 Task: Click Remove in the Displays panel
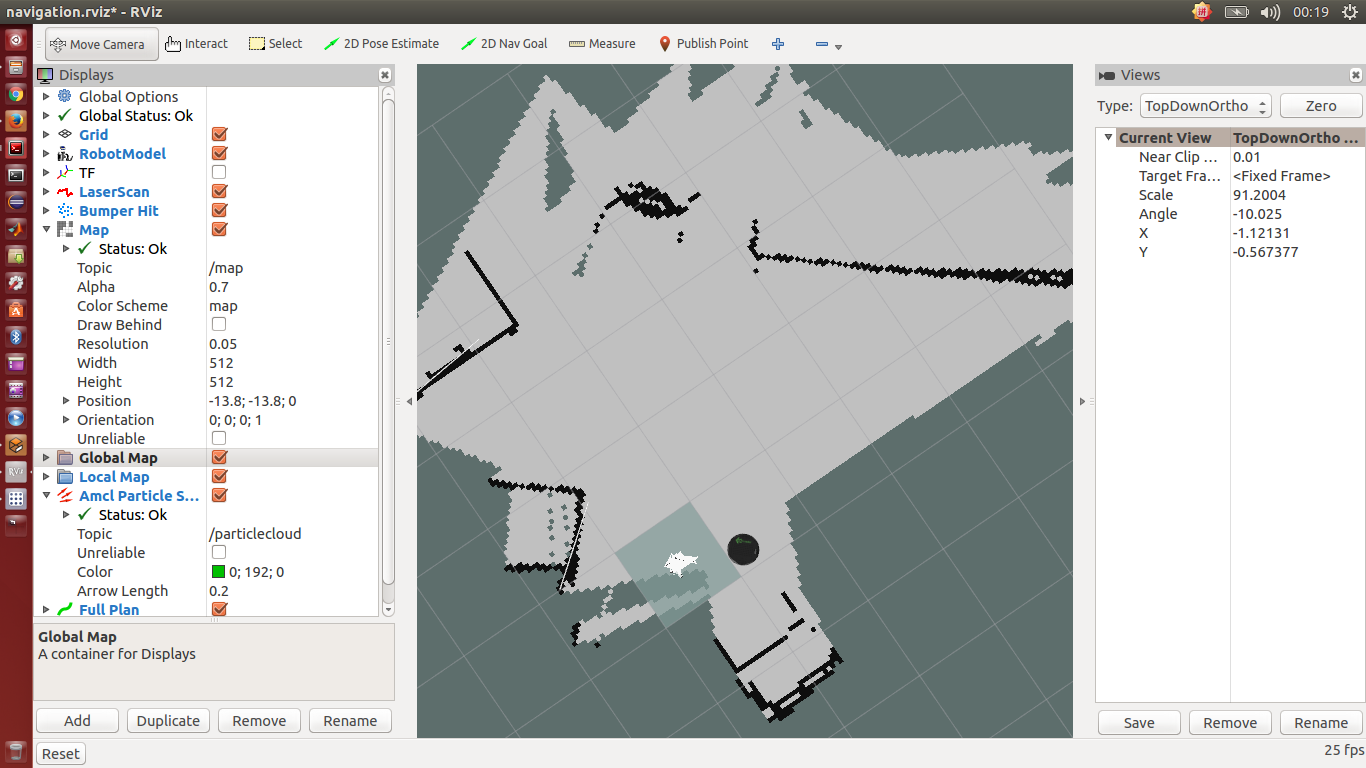259,721
